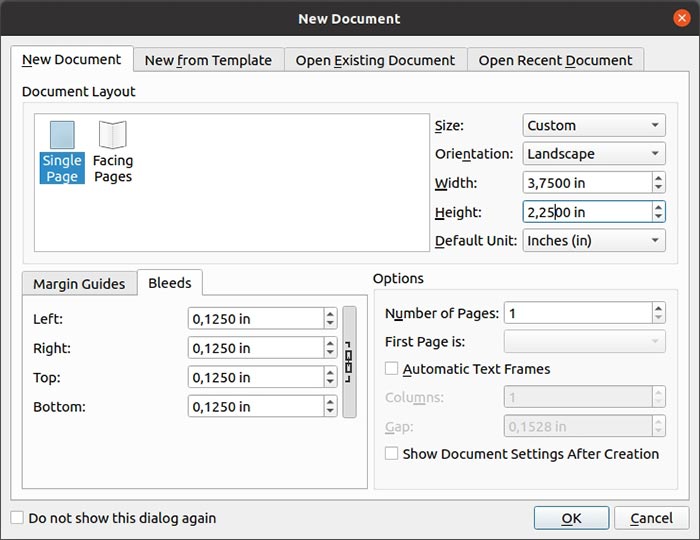Viewport: 700px width, 540px height.
Task: Click the Cancel button
Action: [651, 518]
